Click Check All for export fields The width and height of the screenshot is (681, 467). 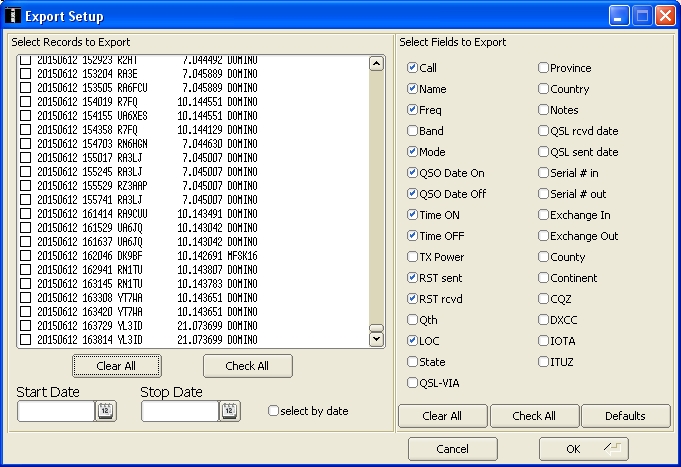(x=534, y=416)
